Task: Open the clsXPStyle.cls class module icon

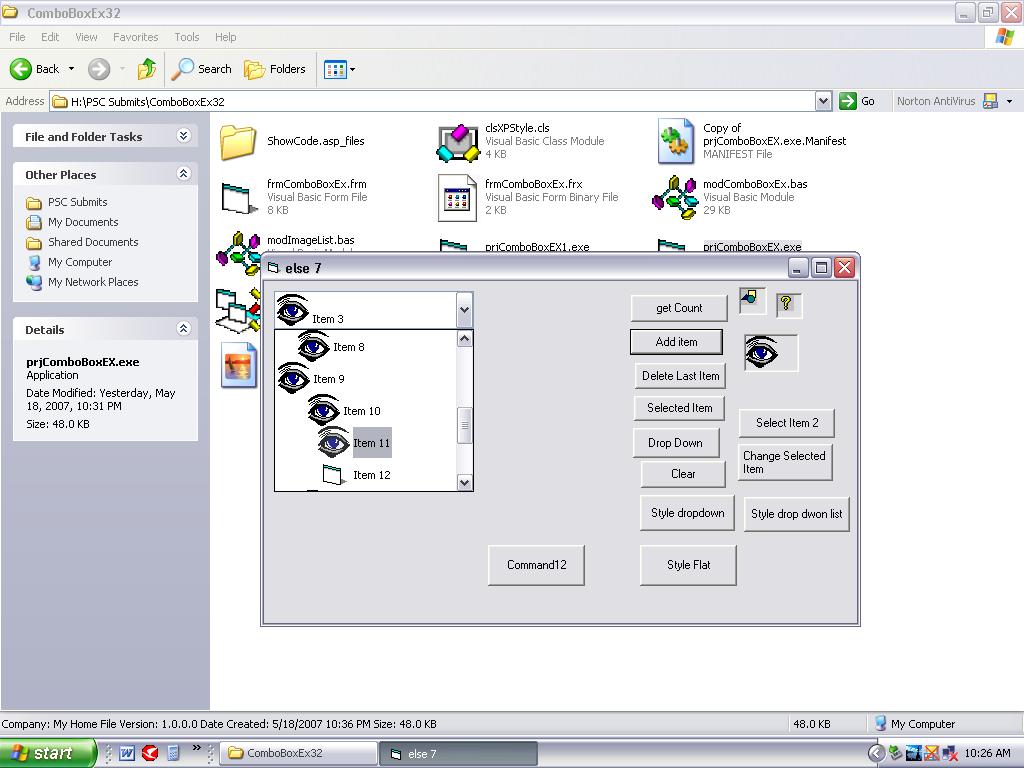Action: coord(458,142)
